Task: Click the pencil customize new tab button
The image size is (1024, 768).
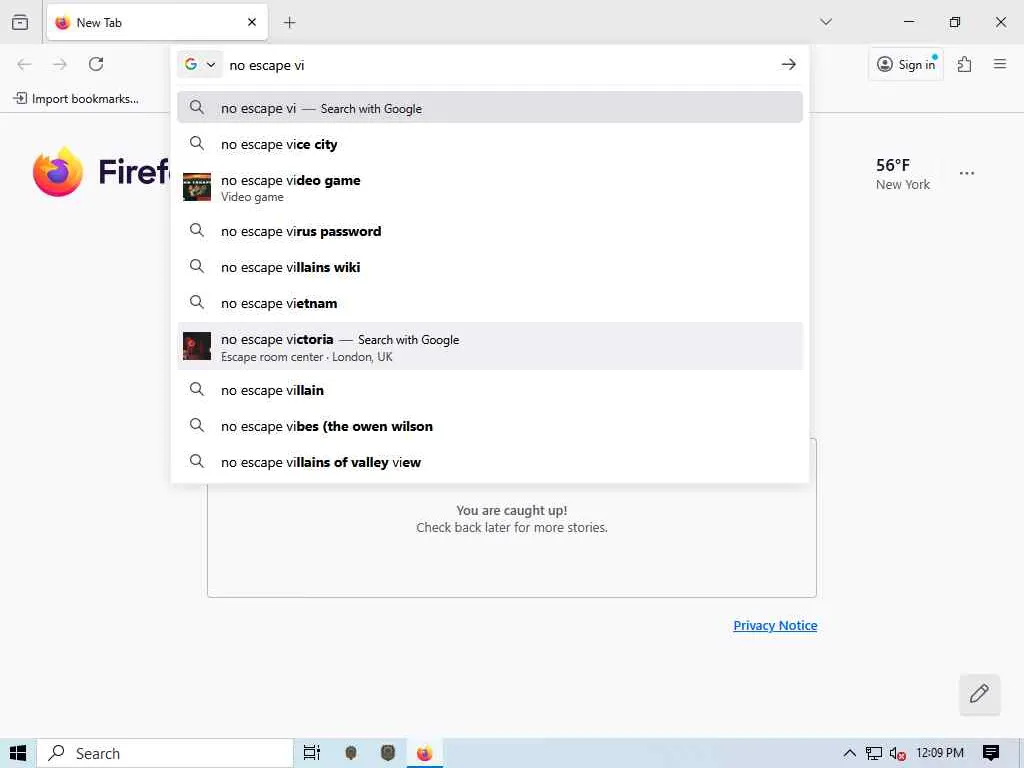Action: pos(979,694)
